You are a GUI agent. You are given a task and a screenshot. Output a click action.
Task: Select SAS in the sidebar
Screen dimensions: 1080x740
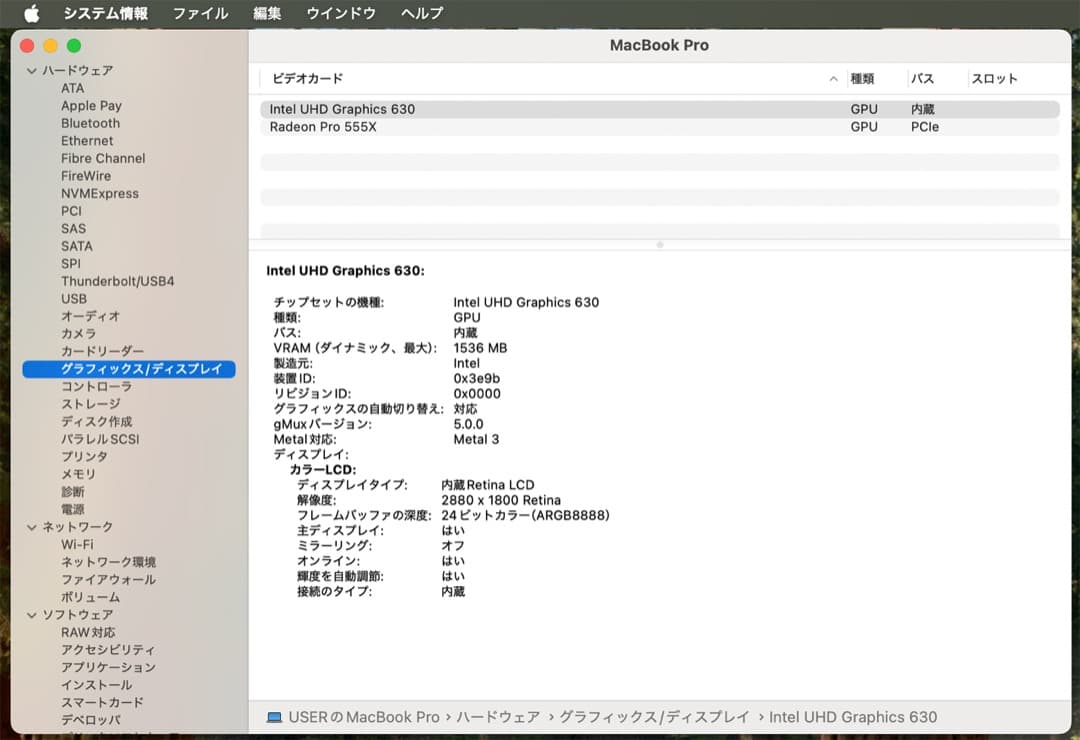coord(73,229)
